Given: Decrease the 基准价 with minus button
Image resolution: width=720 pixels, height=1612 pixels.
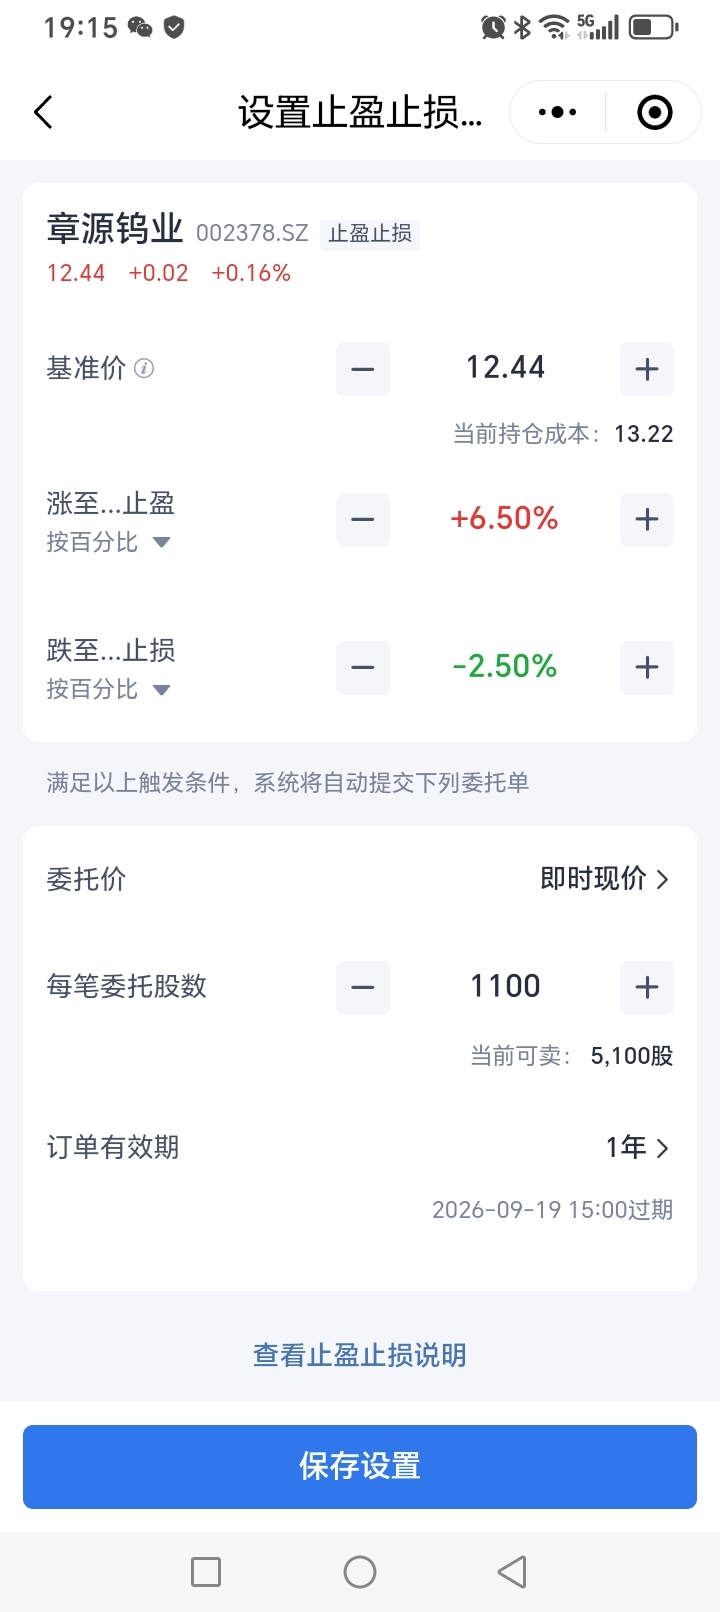Looking at the screenshot, I should tap(363, 369).
